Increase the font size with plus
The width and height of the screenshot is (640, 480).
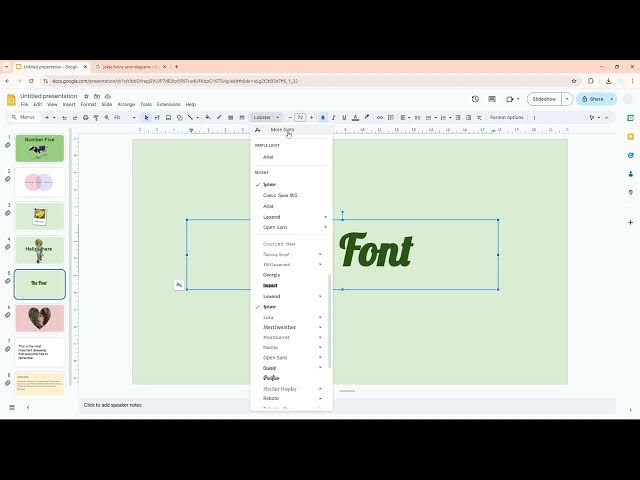click(311, 118)
